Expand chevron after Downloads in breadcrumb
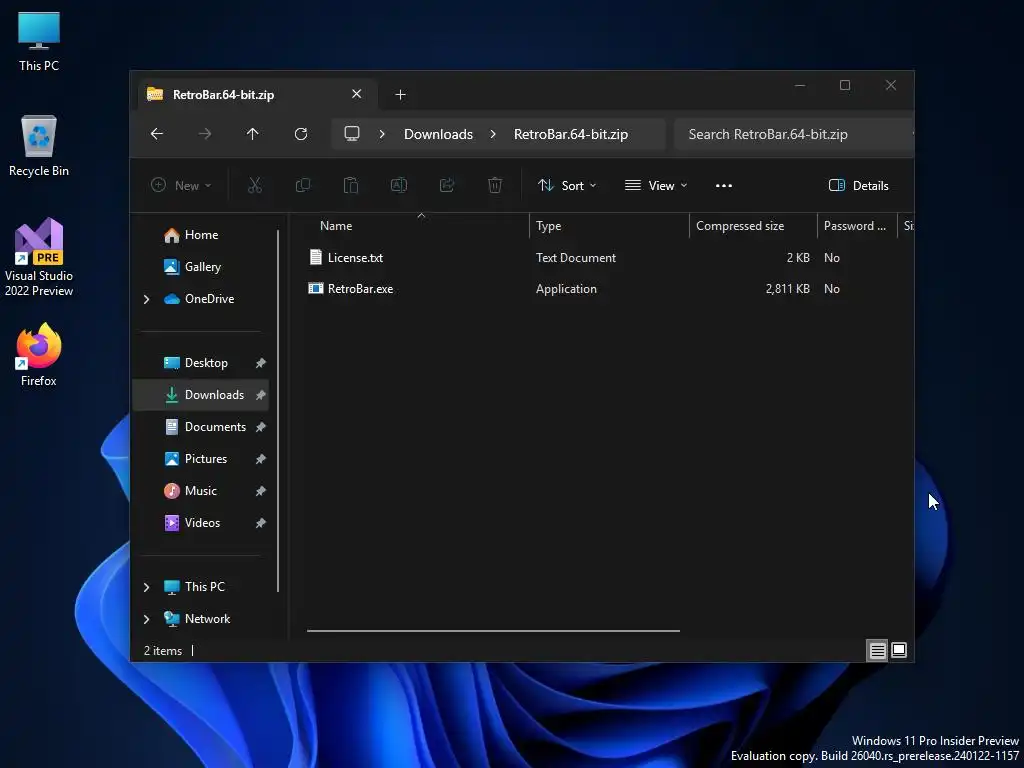Screen dimensions: 1024x768 493,134
